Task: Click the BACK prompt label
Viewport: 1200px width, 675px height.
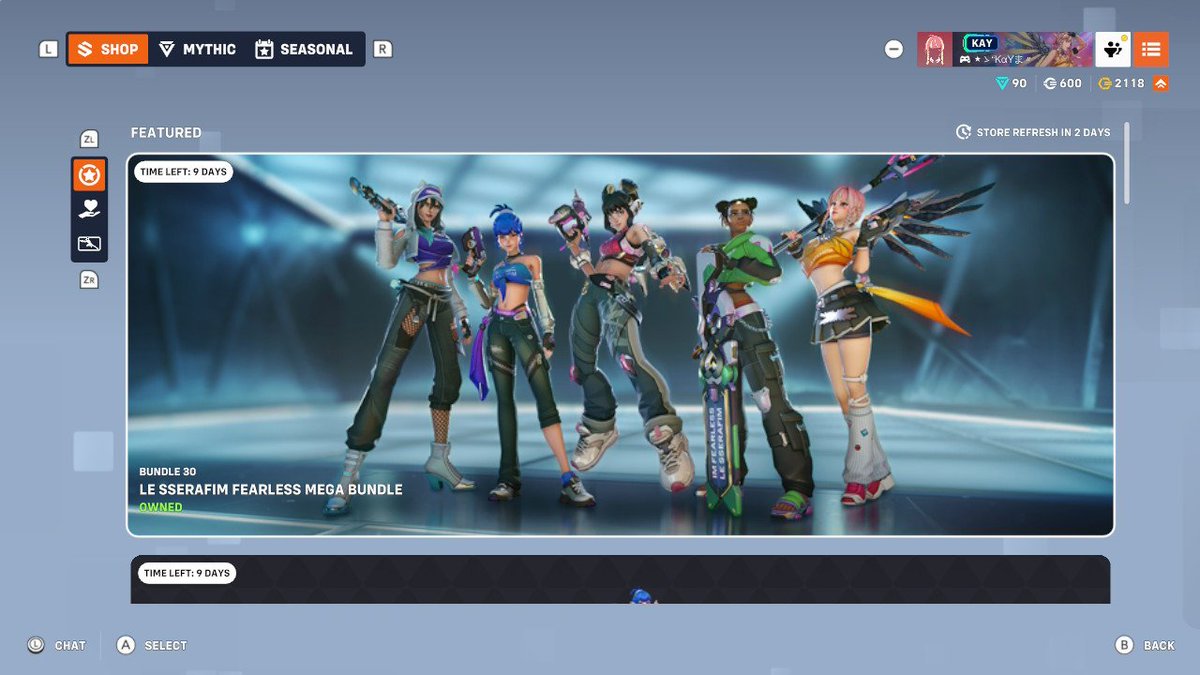Action: [x=1159, y=646]
